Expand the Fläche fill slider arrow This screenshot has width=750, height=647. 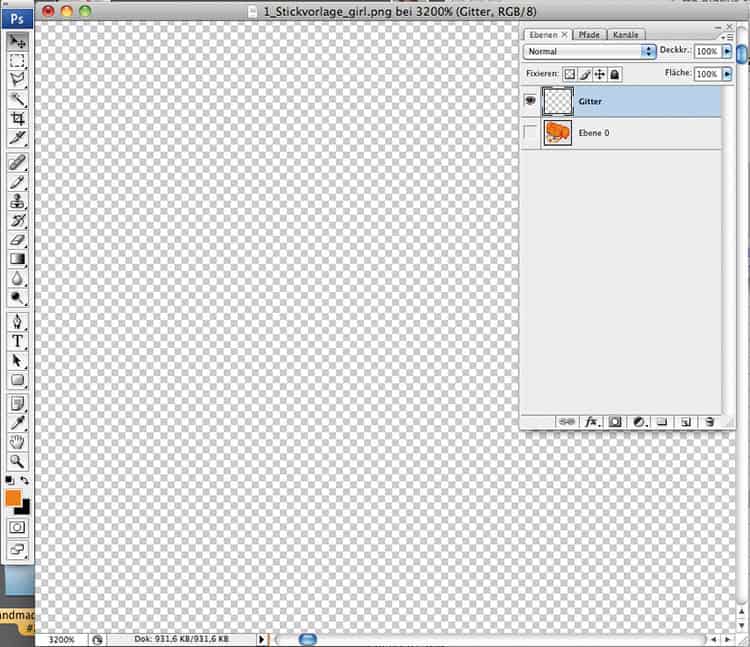pos(727,74)
